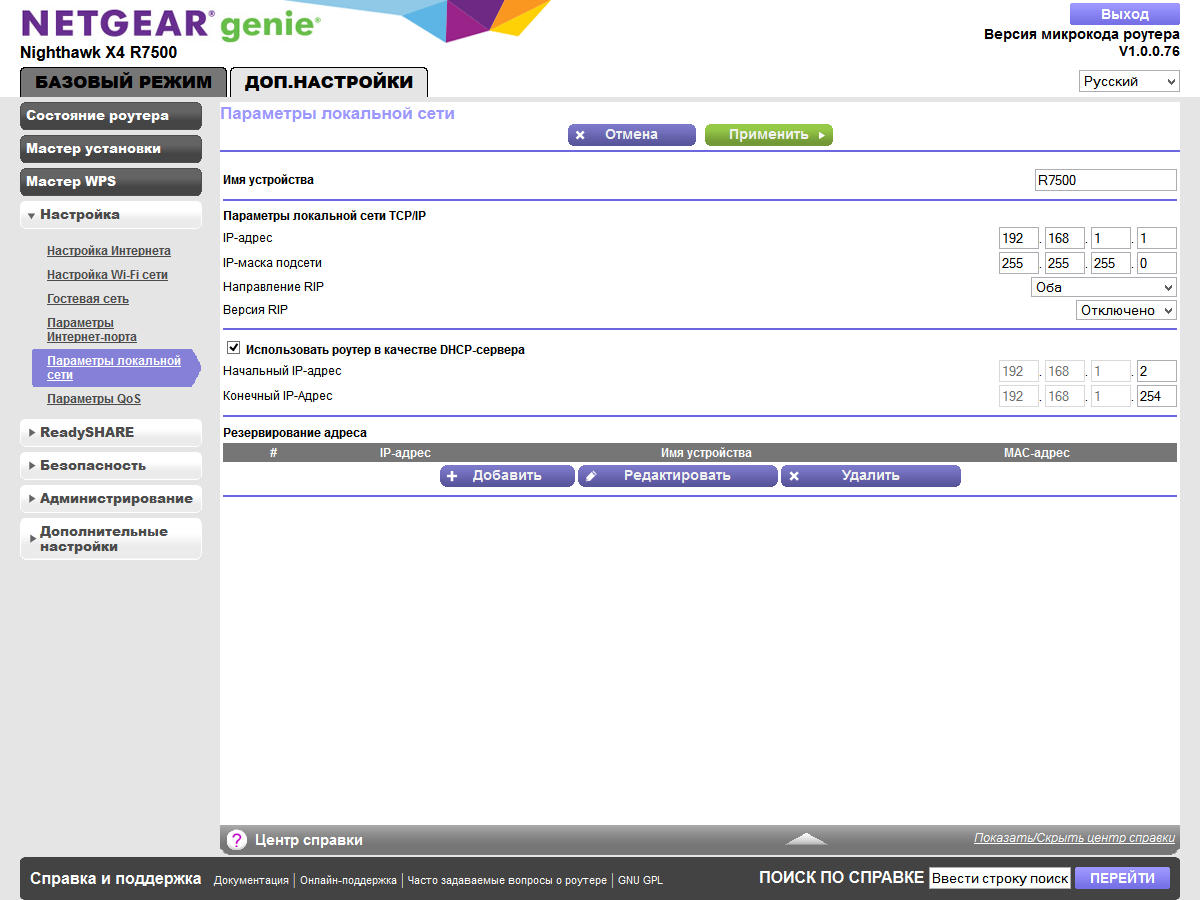Open the Параметры Интернет-порта link
Screen dimensions: 1200x900
tap(92, 330)
